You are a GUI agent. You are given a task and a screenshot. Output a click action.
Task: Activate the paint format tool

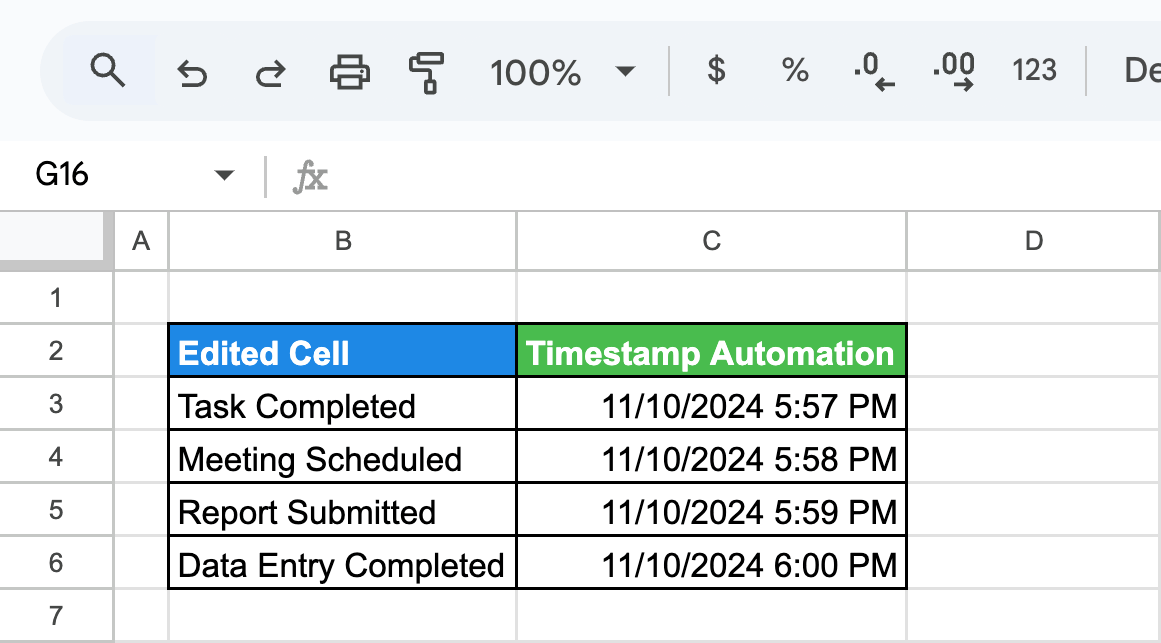[426, 73]
